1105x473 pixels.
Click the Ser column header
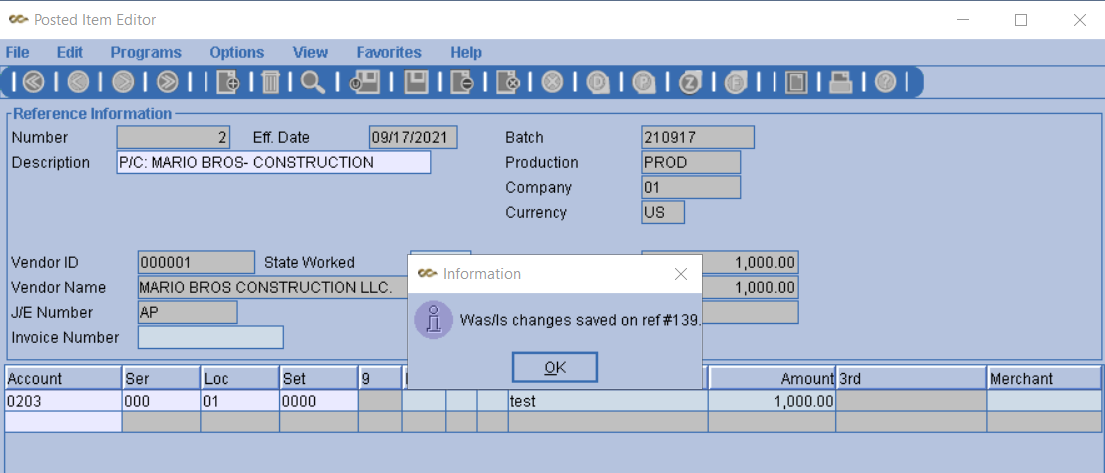[161, 379]
